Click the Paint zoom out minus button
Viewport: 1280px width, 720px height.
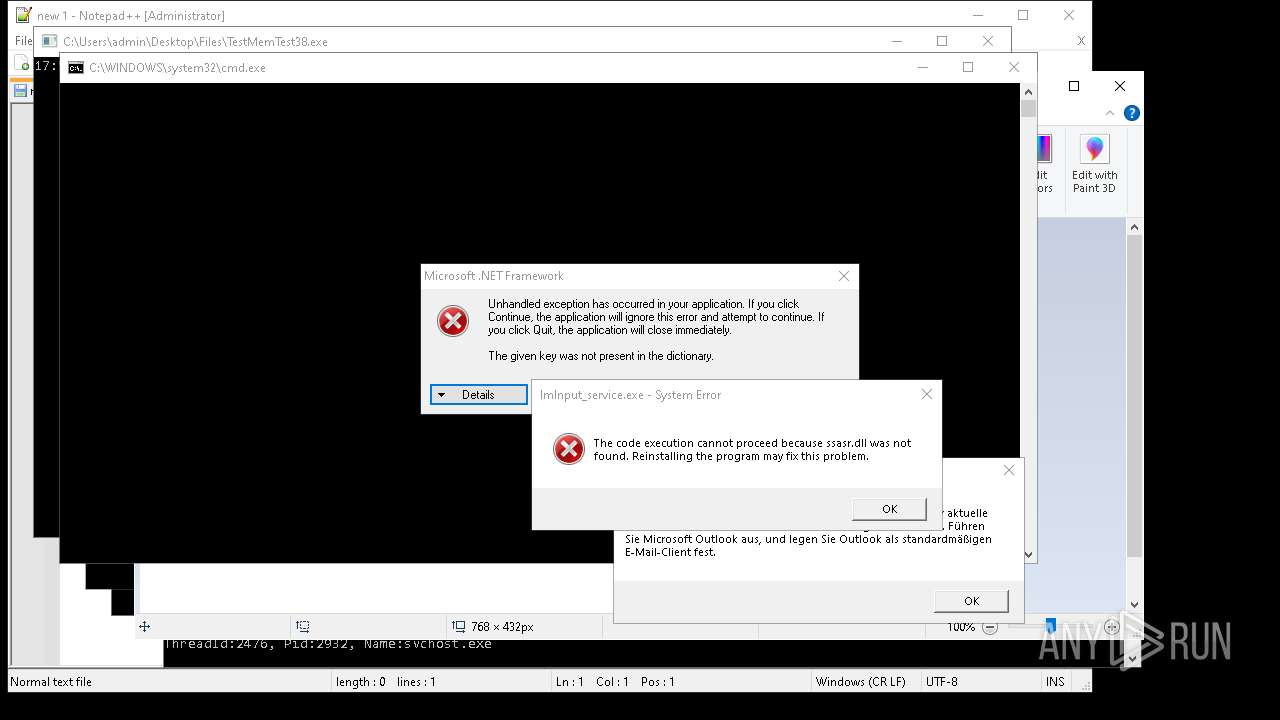pyautogui.click(x=990, y=627)
